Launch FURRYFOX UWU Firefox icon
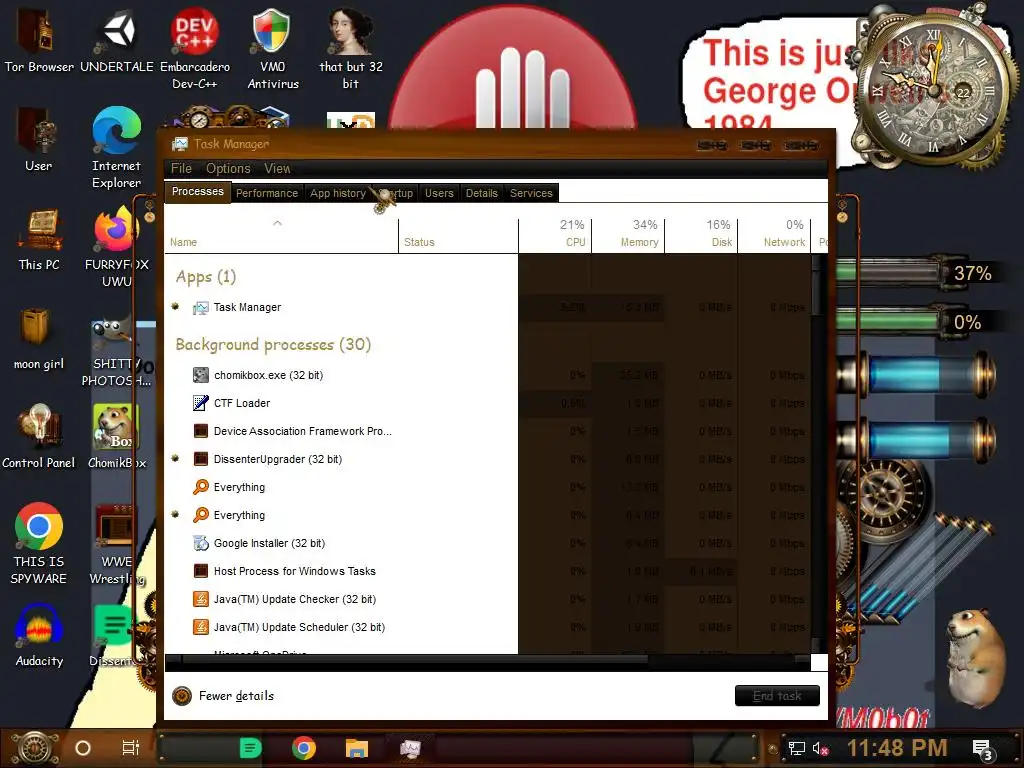 click(116, 247)
